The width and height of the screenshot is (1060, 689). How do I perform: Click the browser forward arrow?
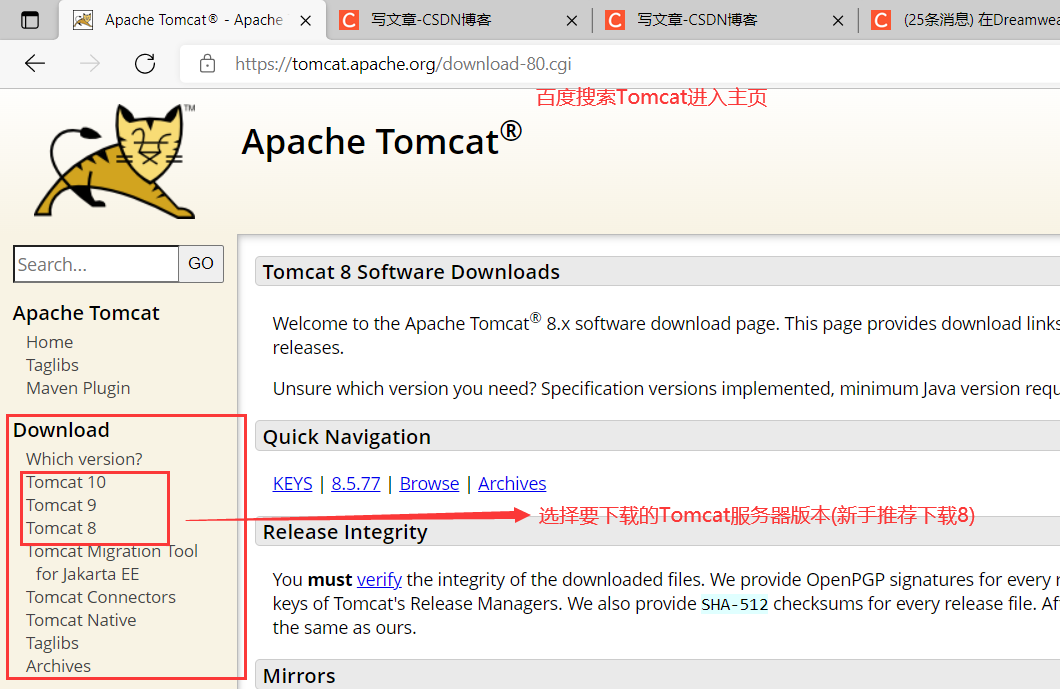(x=89, y=63)
